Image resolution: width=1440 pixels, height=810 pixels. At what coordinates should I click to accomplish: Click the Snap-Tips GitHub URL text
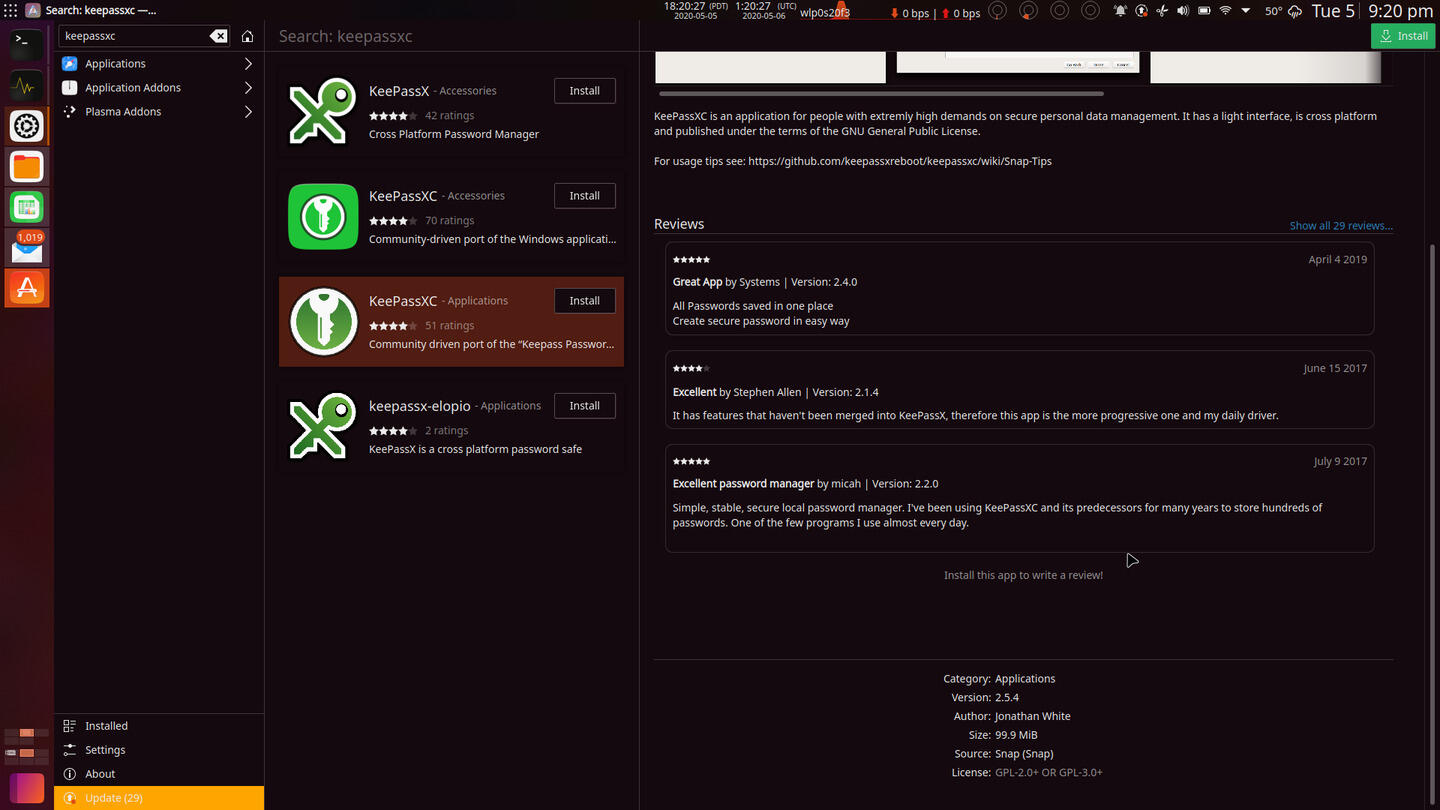[900, 161]
